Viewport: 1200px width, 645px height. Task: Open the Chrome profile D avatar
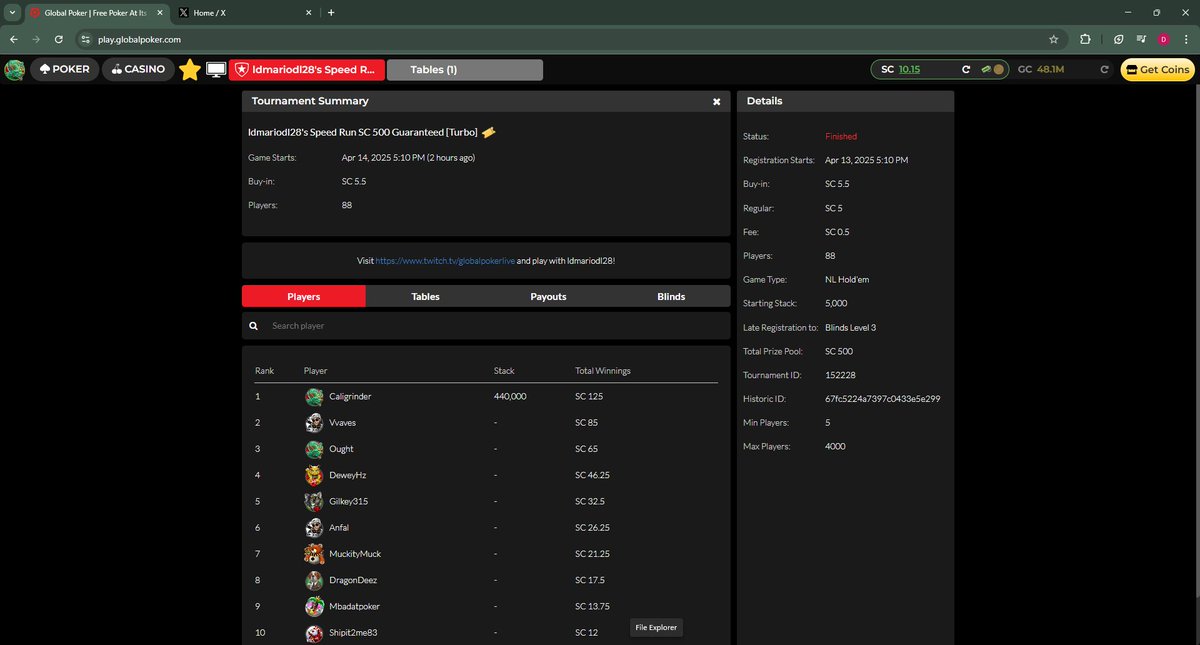(1163, 39)
